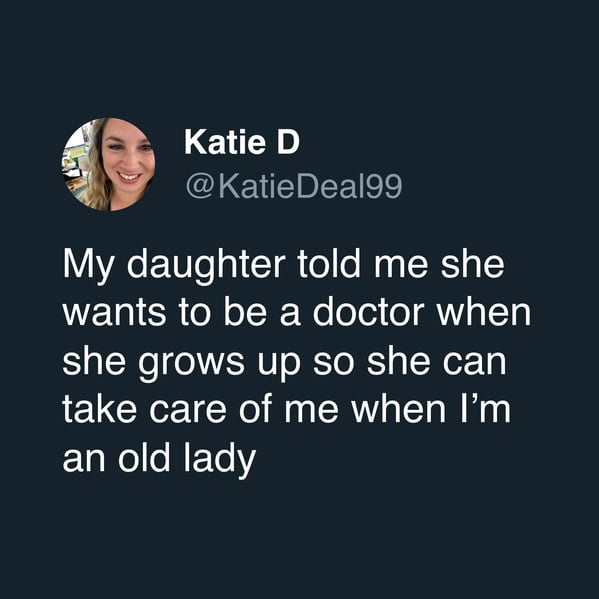
Task: Click the word 'grows' in the tweet
Action: click(x=191, y=366)
